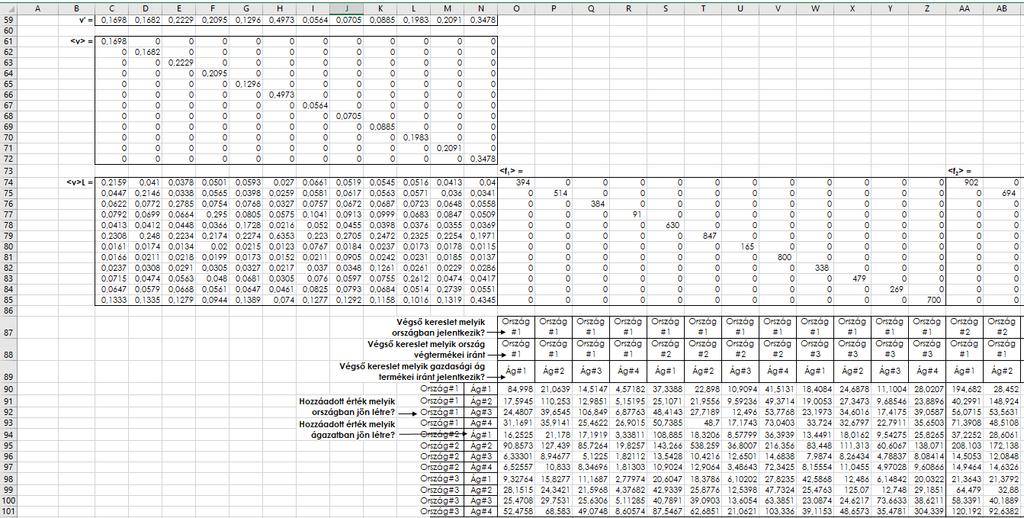Click the "v' =" label cell
The height and width of the screenshot is (518, 1024).
[x=84, y=20]
